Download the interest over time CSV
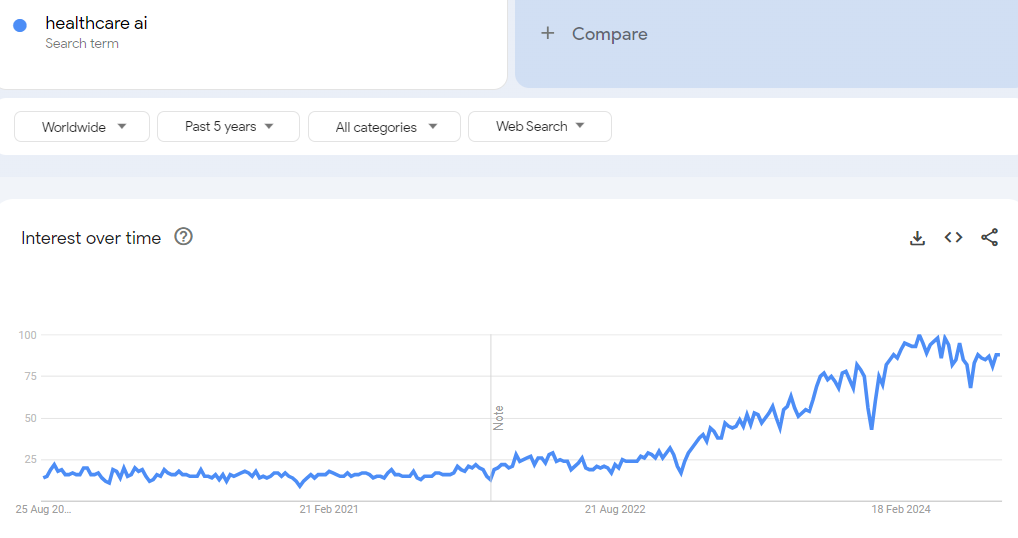 pyautogui.click(x=917, y=238)
